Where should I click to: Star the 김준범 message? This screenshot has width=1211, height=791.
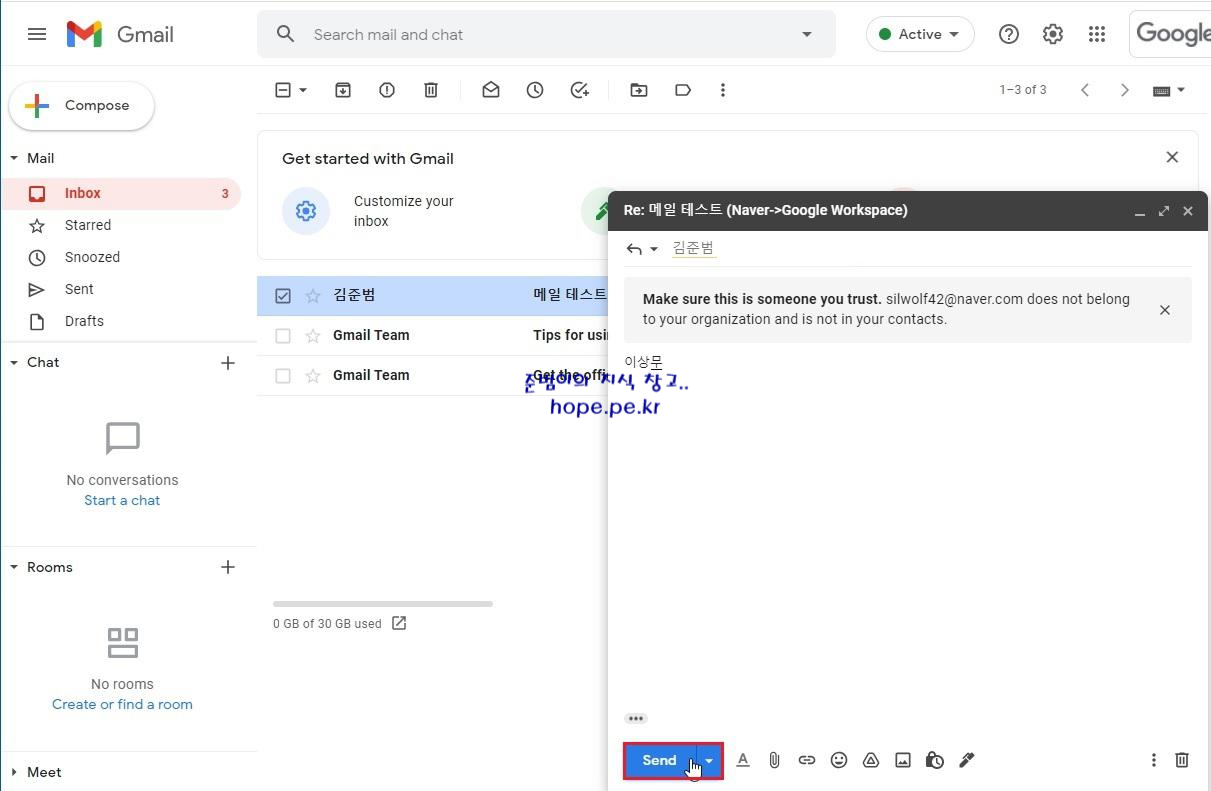(x=313, y=296)
